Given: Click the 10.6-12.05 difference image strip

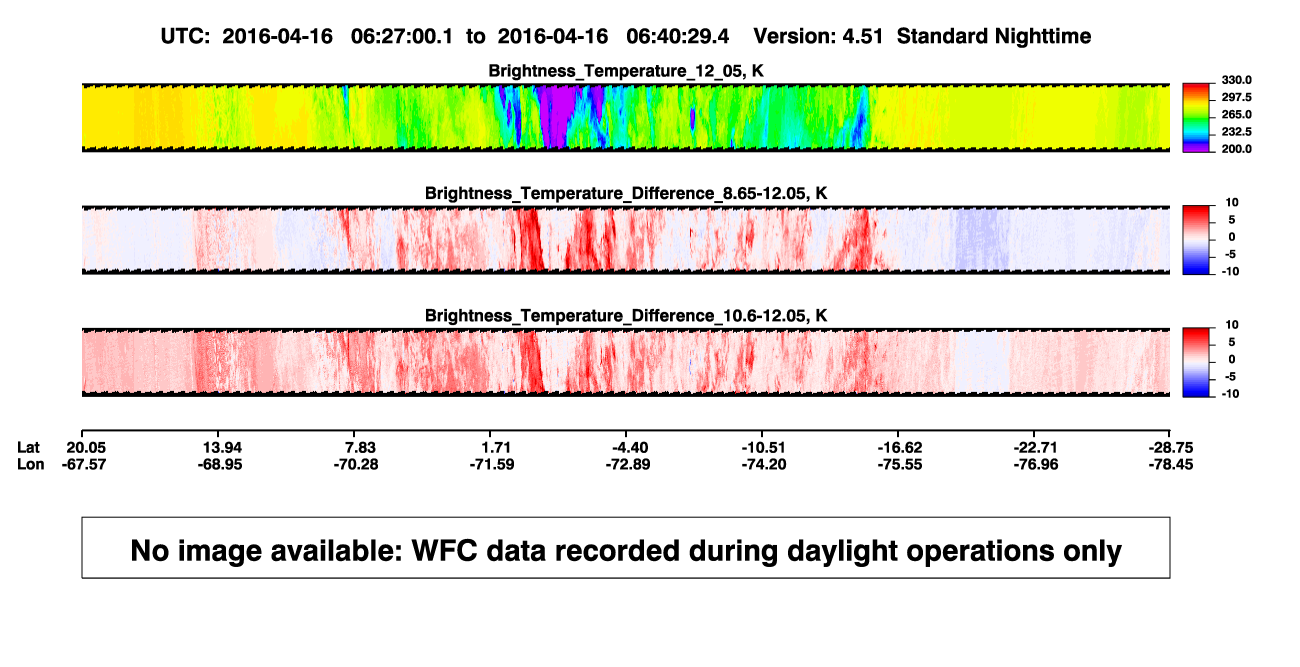Looking at the screenshot, I should pos(625,362).
